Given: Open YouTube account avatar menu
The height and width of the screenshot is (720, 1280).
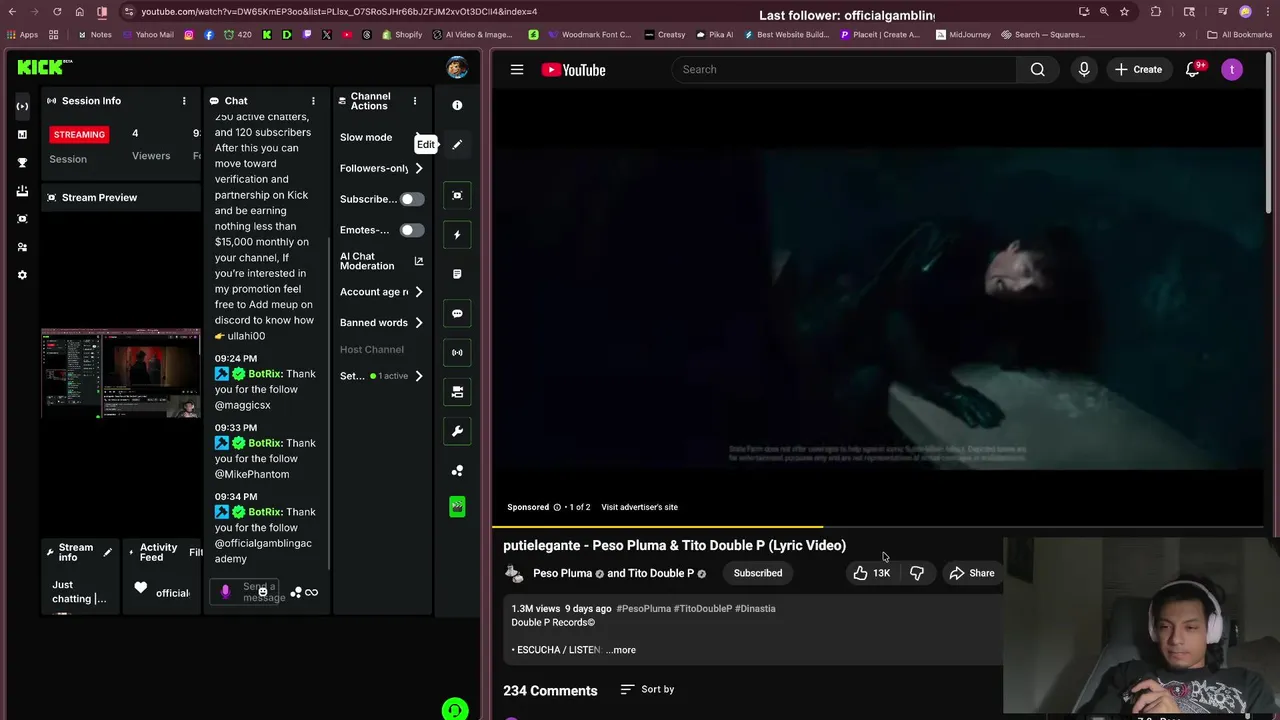Looking at the screenshot, I should (x=1232, y=70).
